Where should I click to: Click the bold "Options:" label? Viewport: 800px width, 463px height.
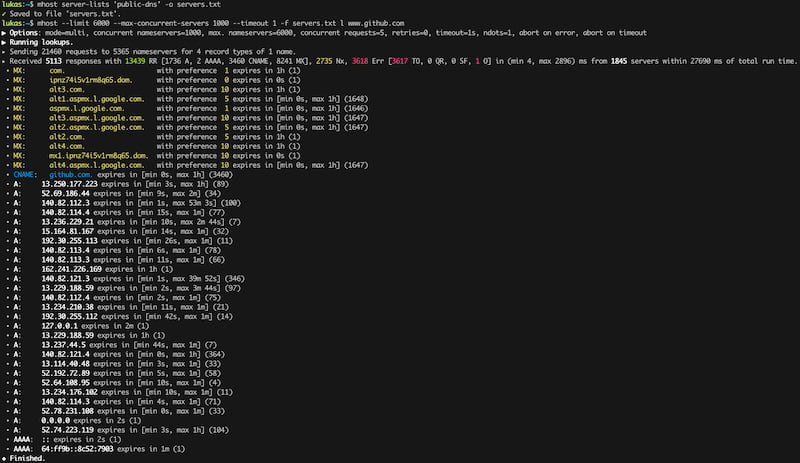click(x=24, y=33)
